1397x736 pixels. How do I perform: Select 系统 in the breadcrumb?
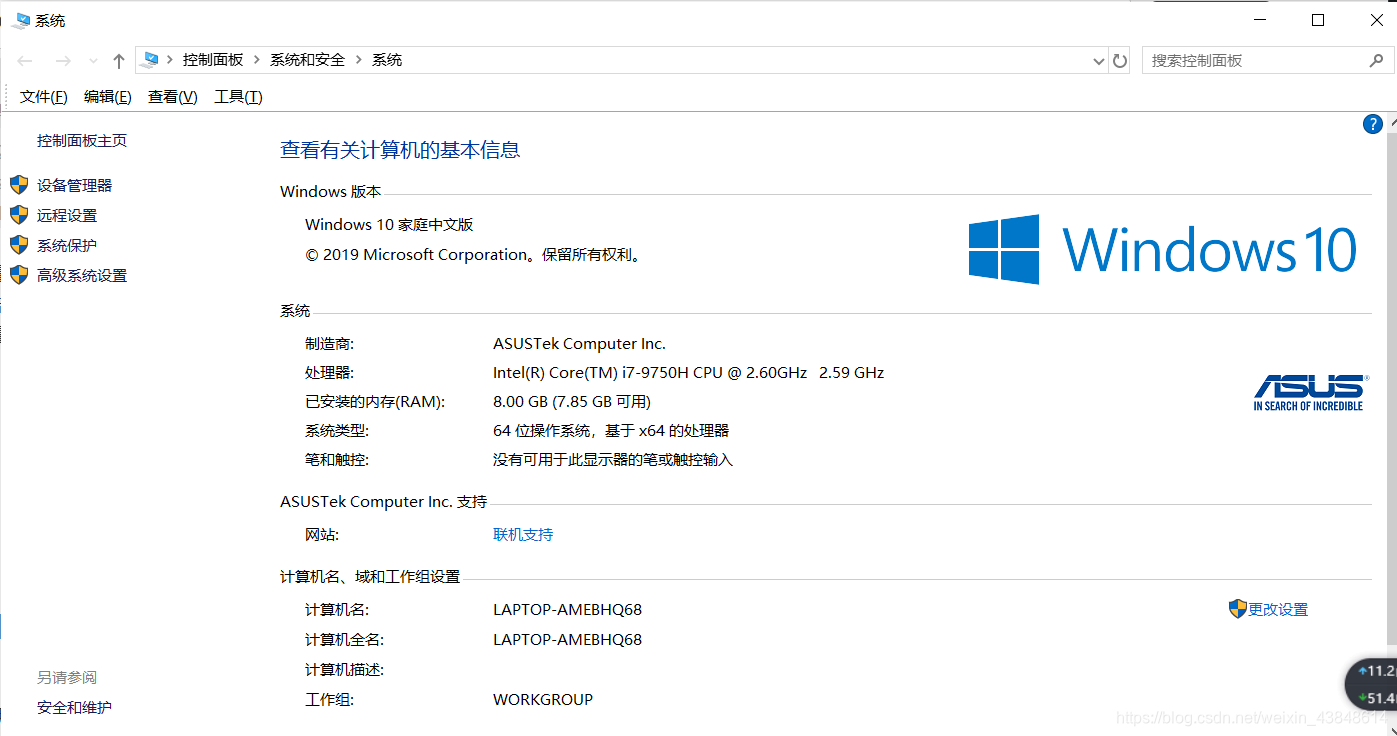387,60
